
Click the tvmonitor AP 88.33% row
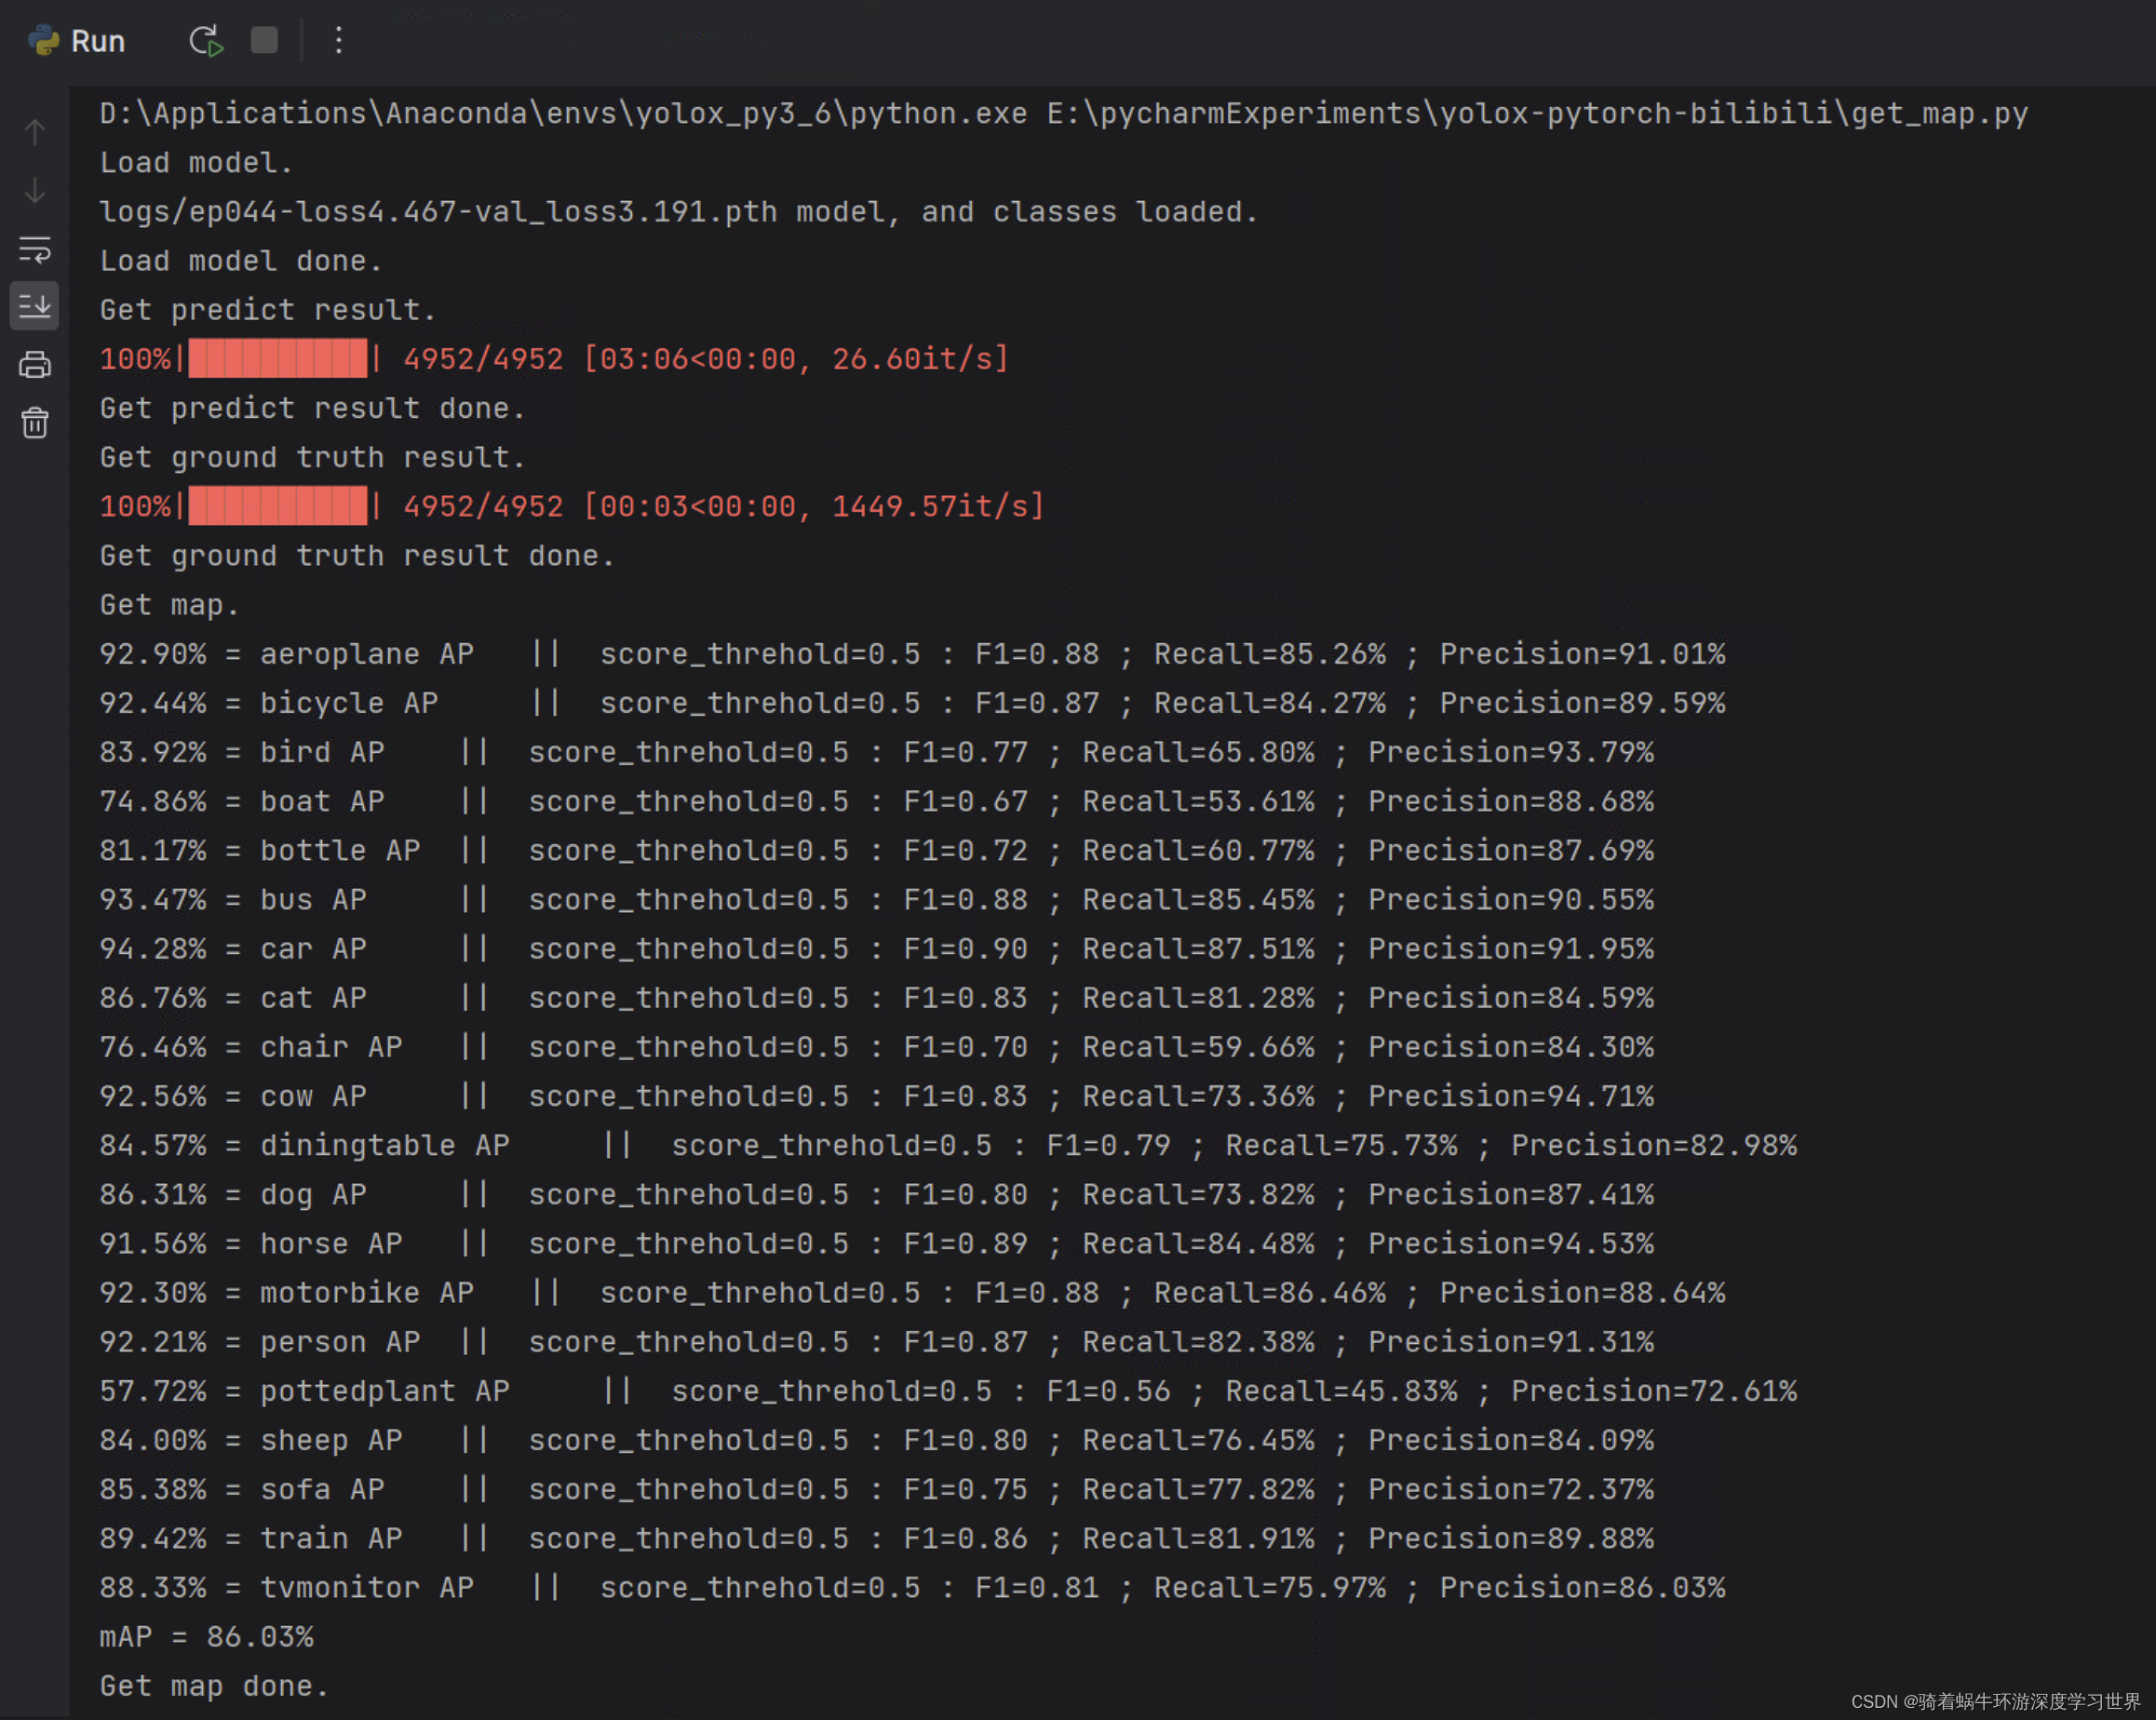[x=913, y=1587]
